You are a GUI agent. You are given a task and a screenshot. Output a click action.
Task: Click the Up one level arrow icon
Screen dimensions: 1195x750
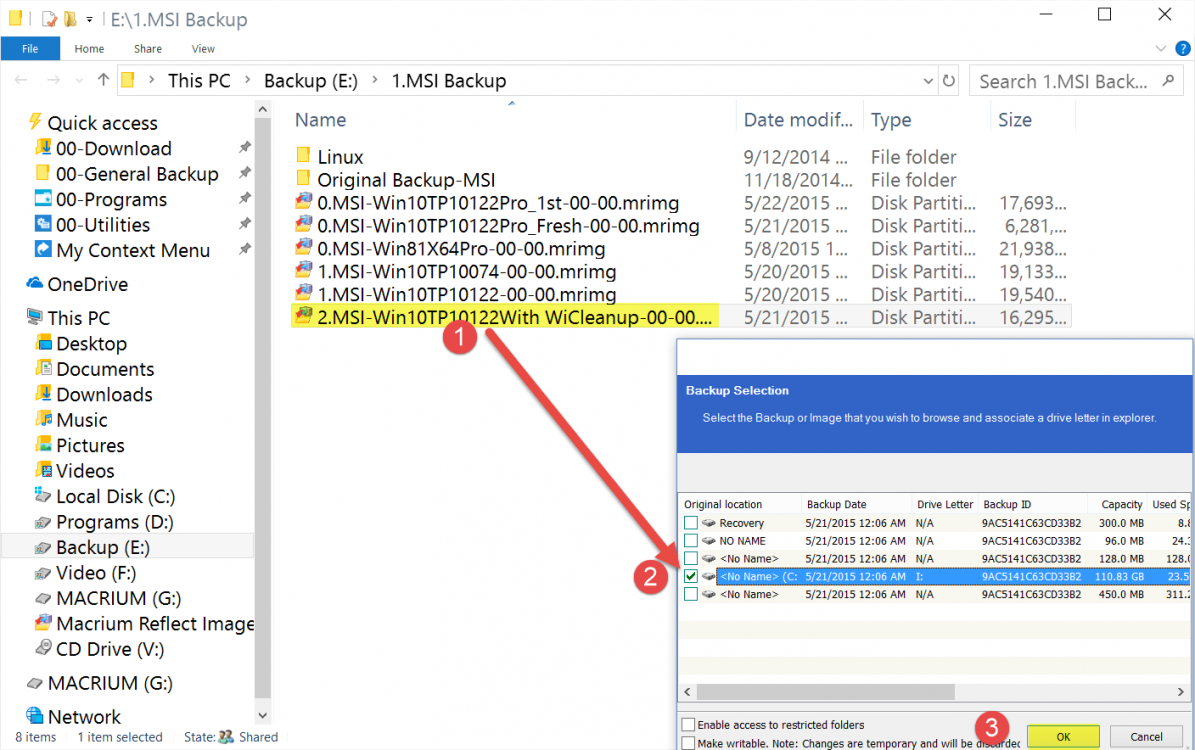pos(104,79)
